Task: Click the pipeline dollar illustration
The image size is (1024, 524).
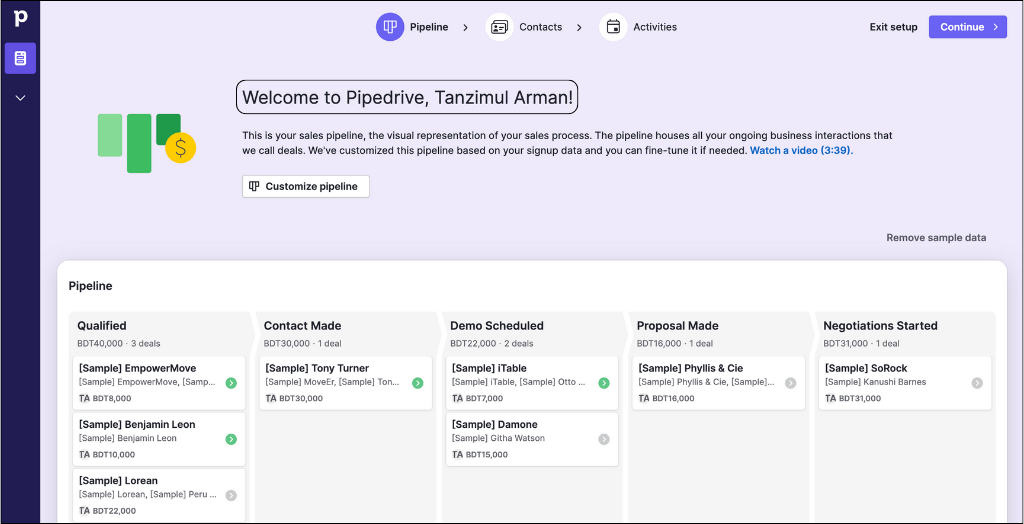Action: [x=147, y=143]
